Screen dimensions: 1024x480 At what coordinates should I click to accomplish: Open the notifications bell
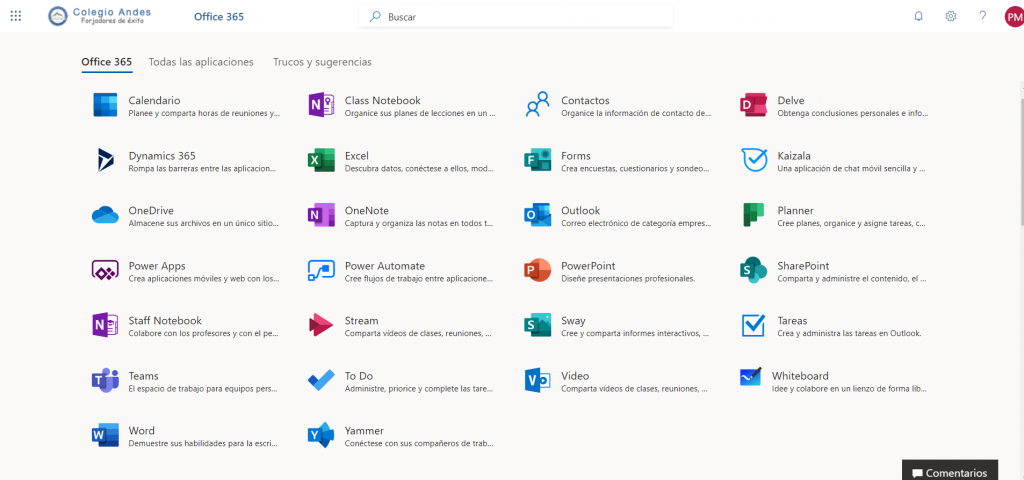click(918, 16)
